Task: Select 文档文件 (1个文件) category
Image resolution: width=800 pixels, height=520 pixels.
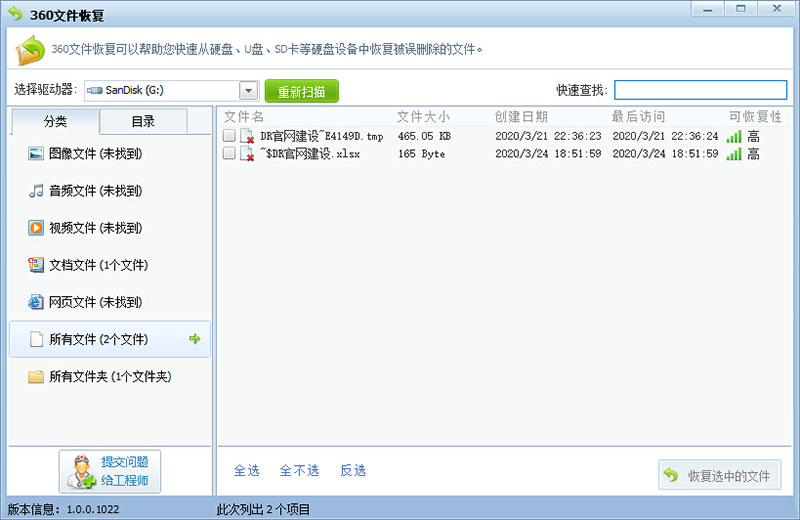Action: coord(110,265)
